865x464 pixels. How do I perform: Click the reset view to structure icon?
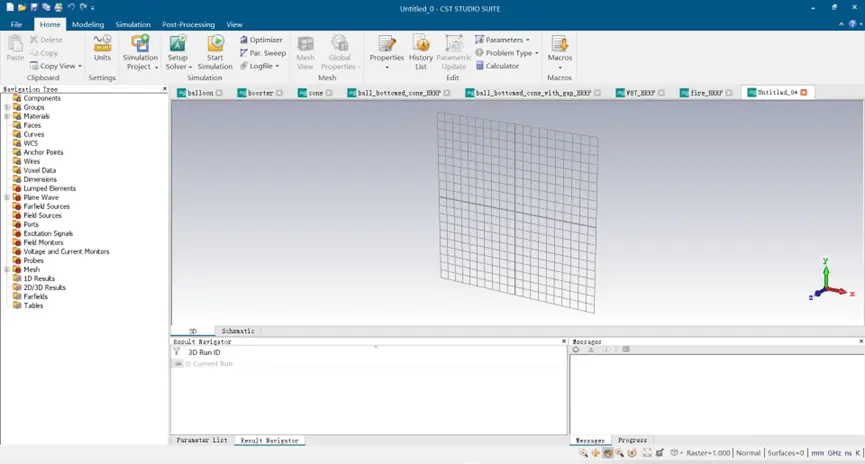tap(647, 453)
